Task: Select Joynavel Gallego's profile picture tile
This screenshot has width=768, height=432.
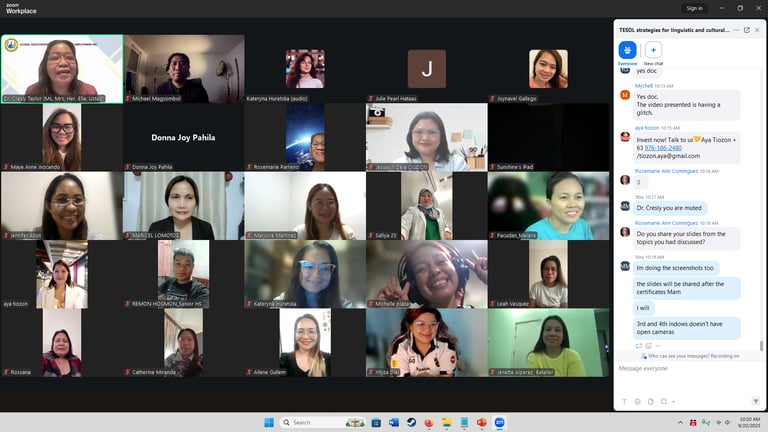Action: [548, 69]
